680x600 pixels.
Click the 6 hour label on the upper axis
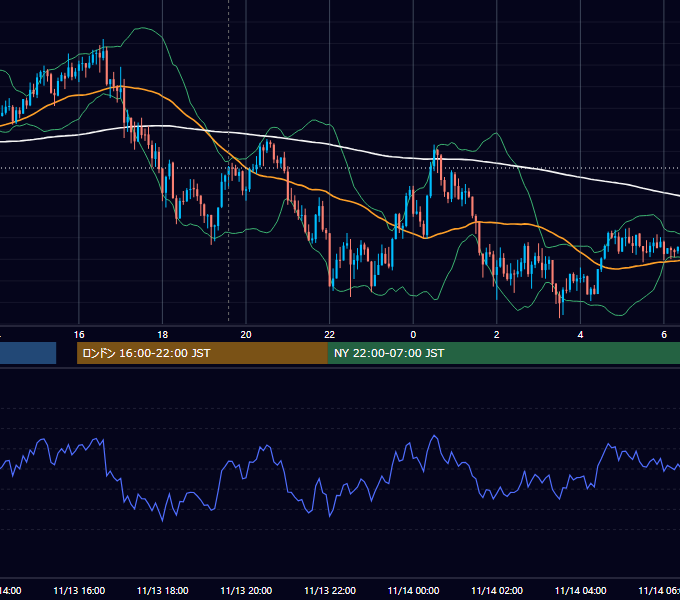[x=664, y=335]
